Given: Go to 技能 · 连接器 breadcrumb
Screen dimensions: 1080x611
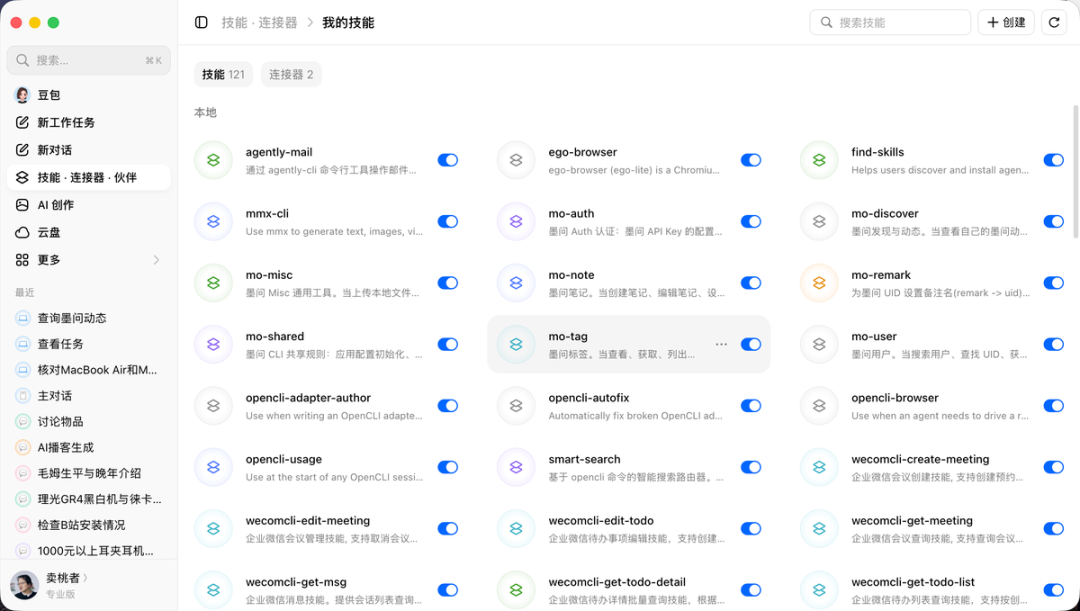Looking at the screenshot, I should [x=260, y=23].
